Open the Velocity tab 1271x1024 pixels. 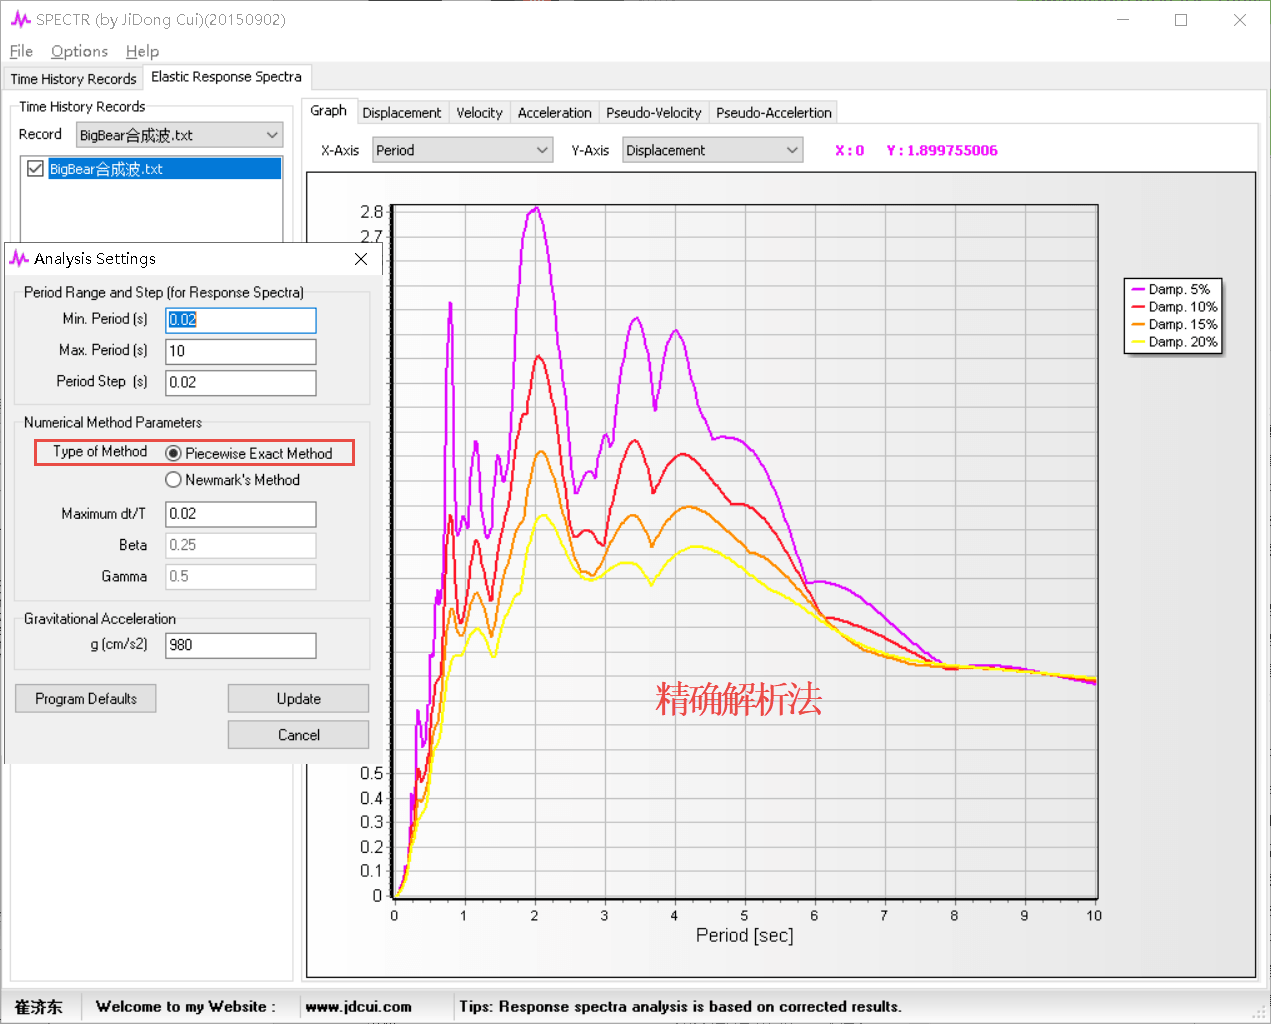coord(480,113)
